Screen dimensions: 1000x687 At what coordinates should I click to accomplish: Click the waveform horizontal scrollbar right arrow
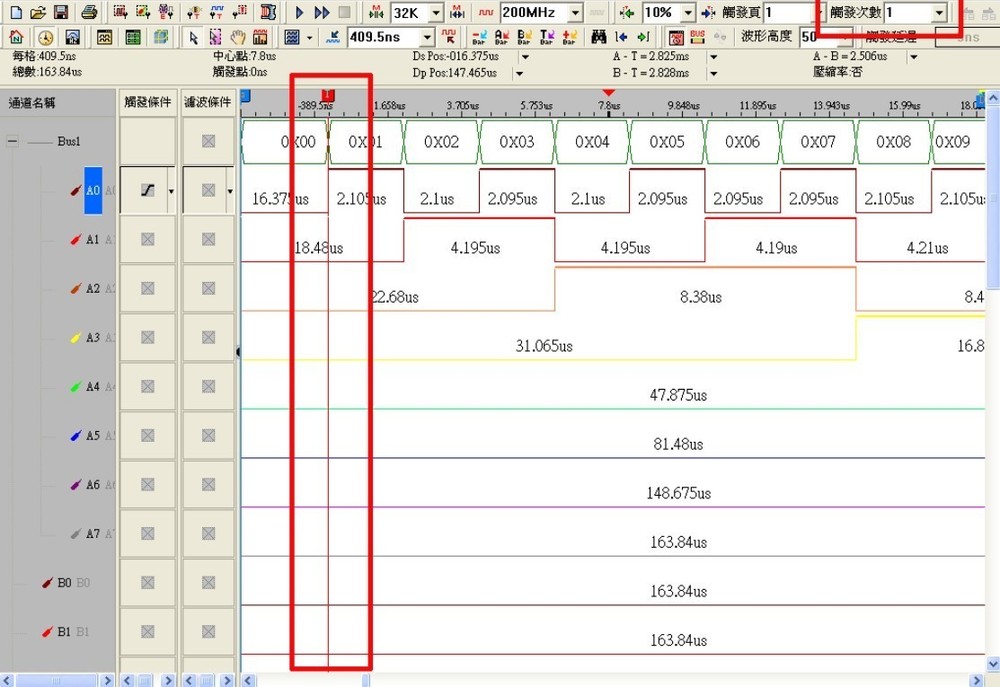pos(976,681)
